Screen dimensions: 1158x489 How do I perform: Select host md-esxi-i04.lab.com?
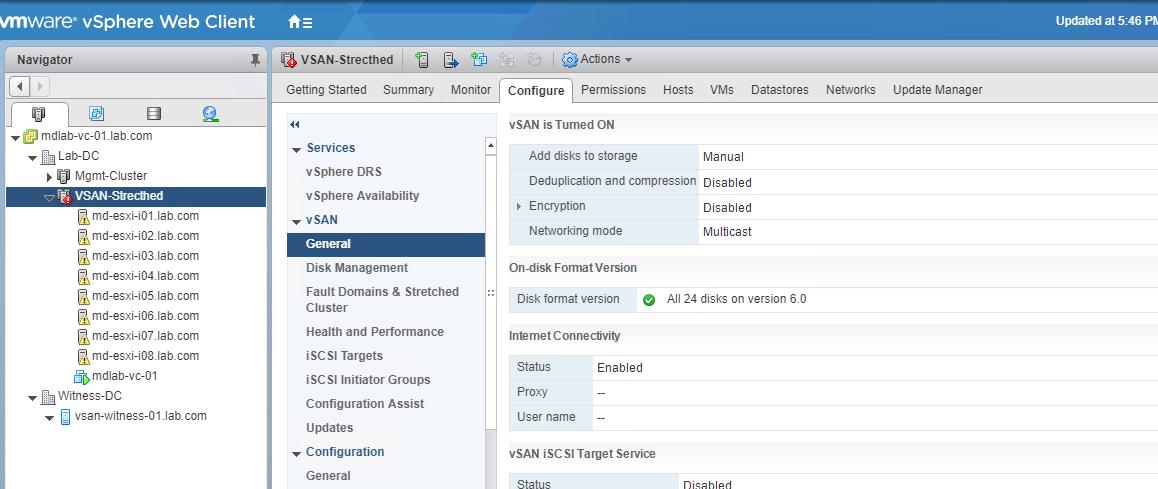[x=145, y=276]
